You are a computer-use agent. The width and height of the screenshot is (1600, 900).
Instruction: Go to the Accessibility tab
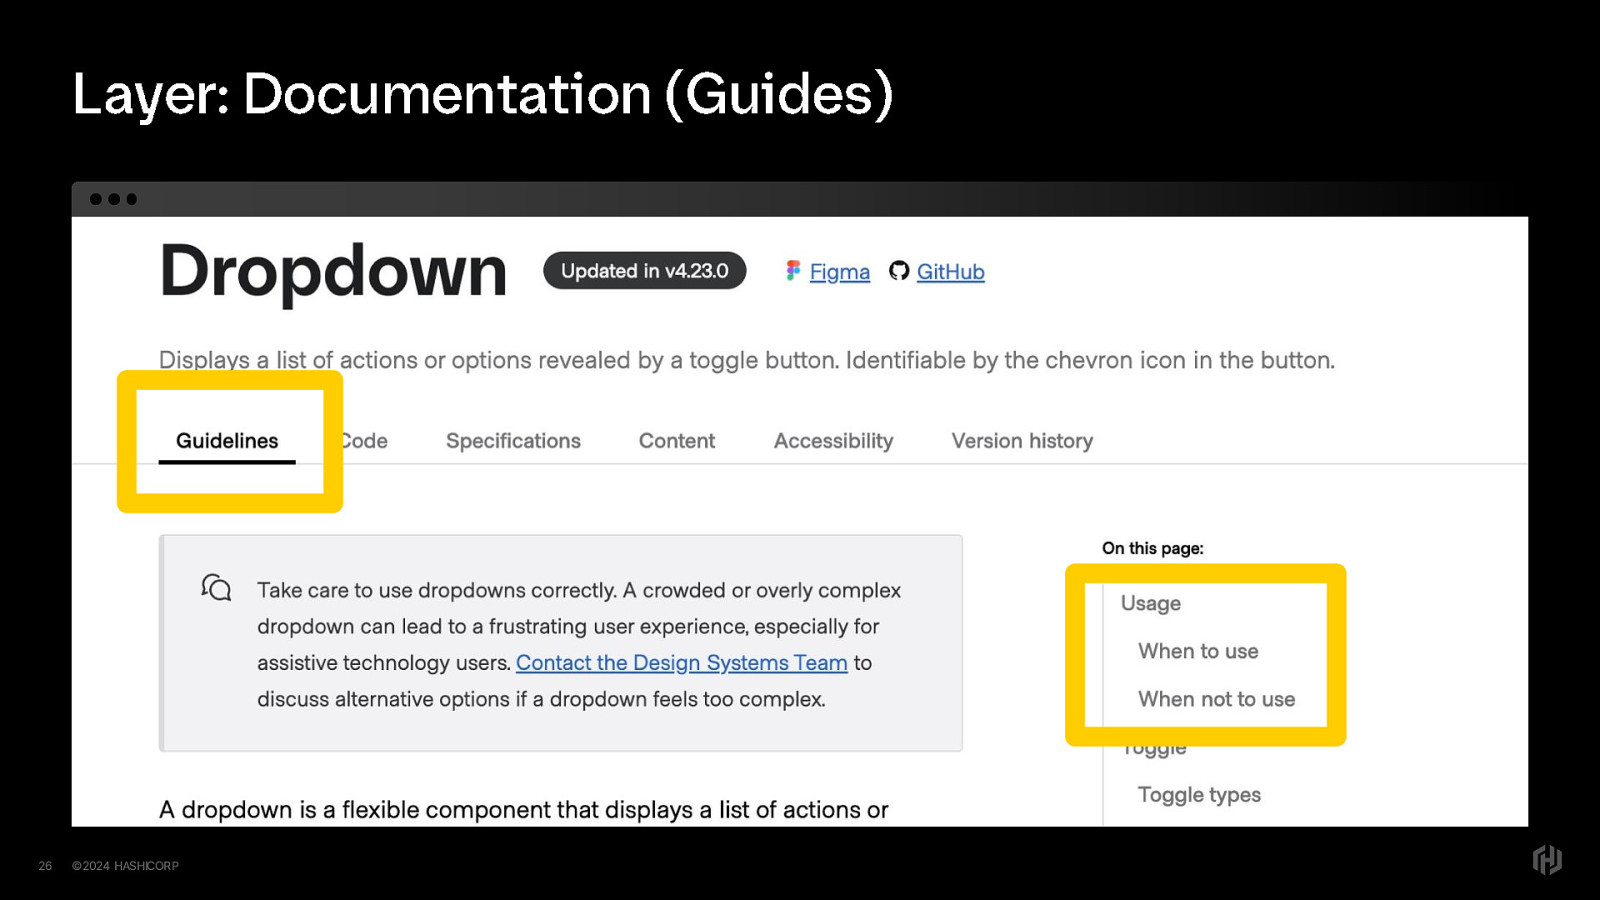833,441
